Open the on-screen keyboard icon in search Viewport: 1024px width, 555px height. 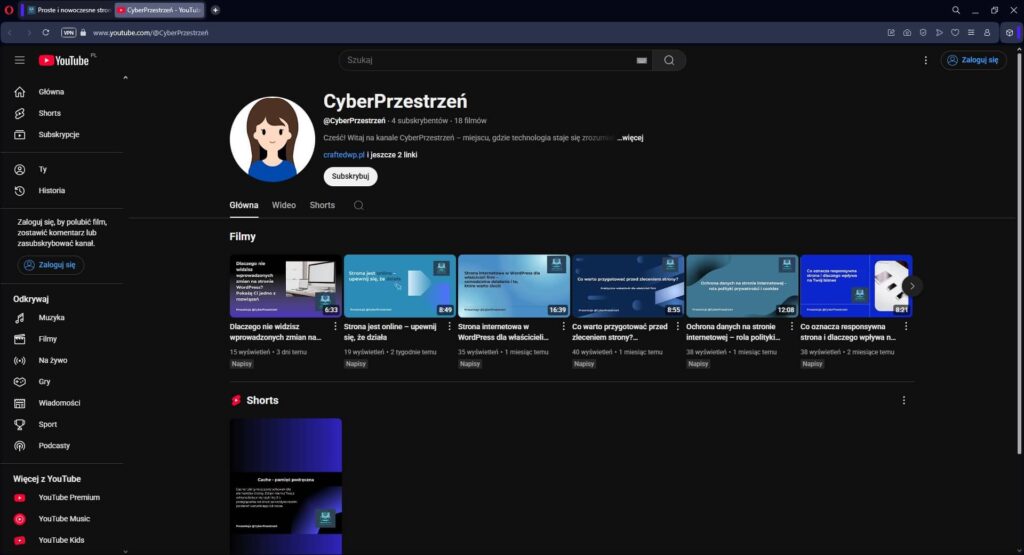tap(641, 60)
